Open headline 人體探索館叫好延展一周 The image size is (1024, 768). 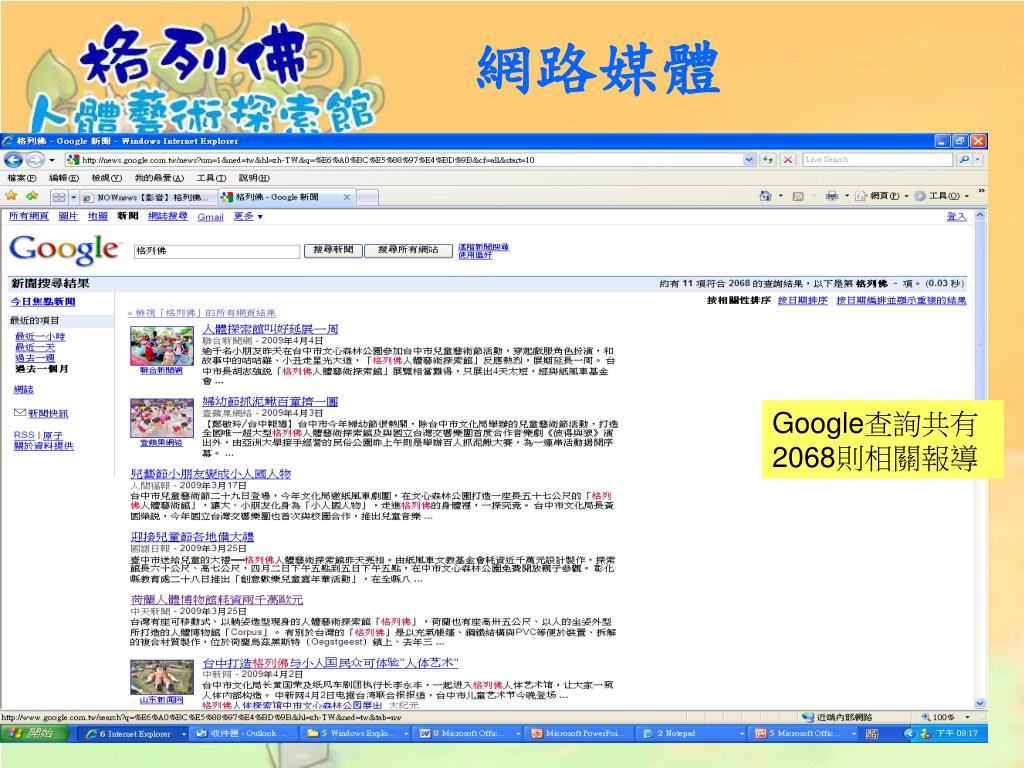[x=270, y=329]
